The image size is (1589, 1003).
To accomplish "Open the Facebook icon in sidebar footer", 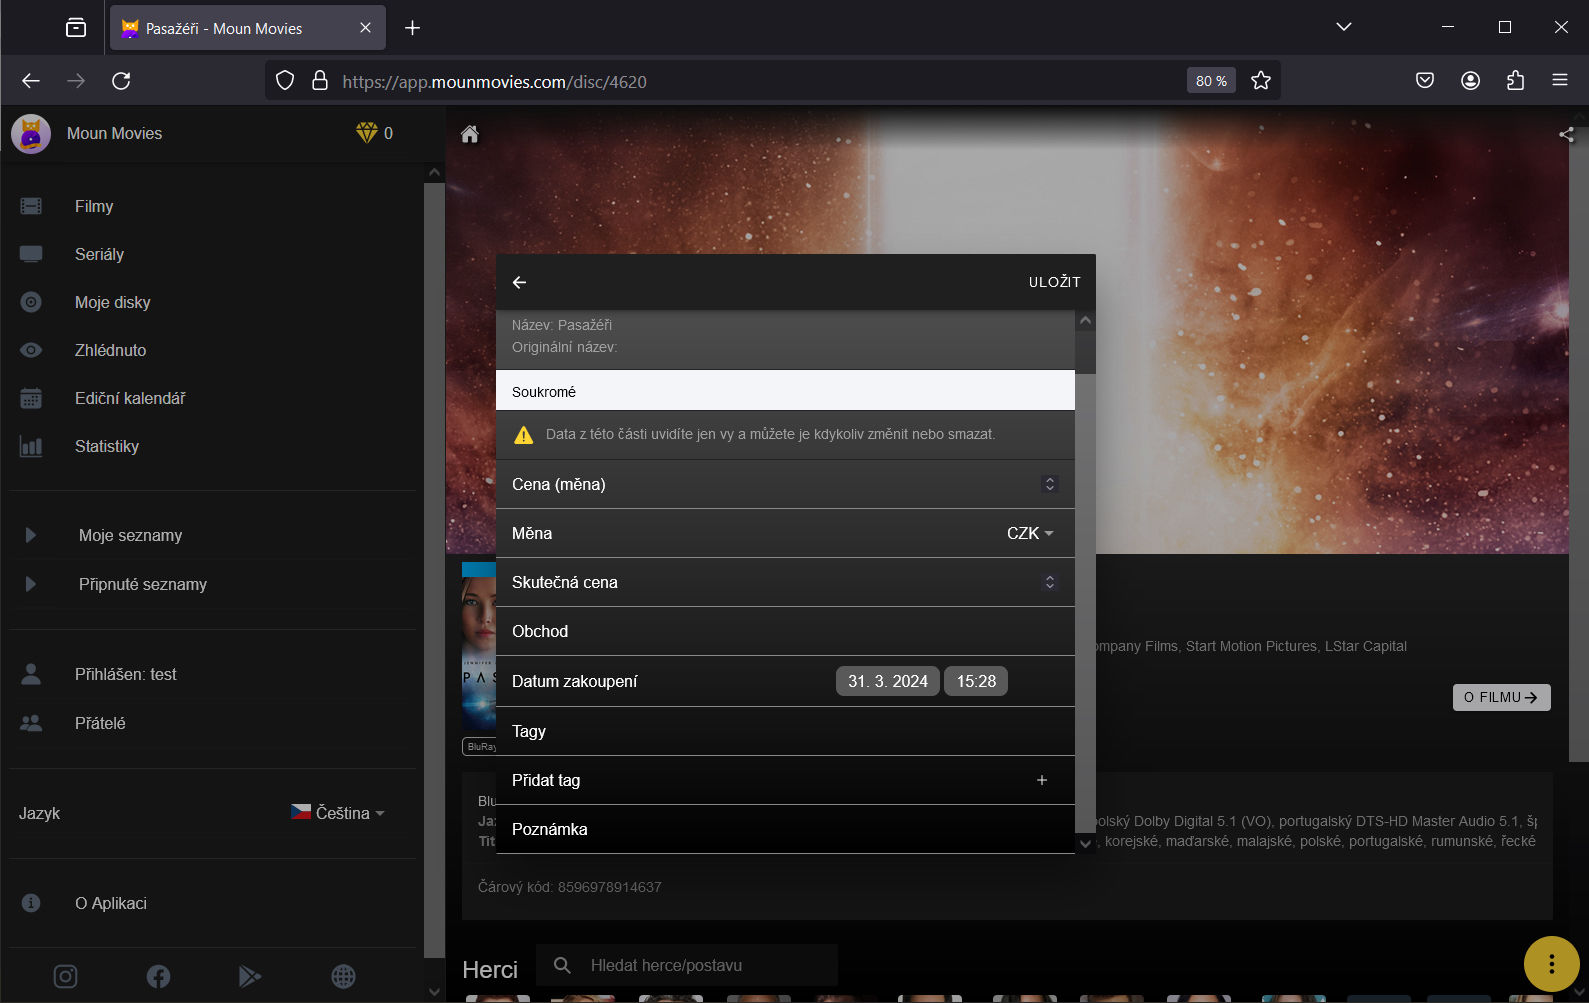I will 158,976.
